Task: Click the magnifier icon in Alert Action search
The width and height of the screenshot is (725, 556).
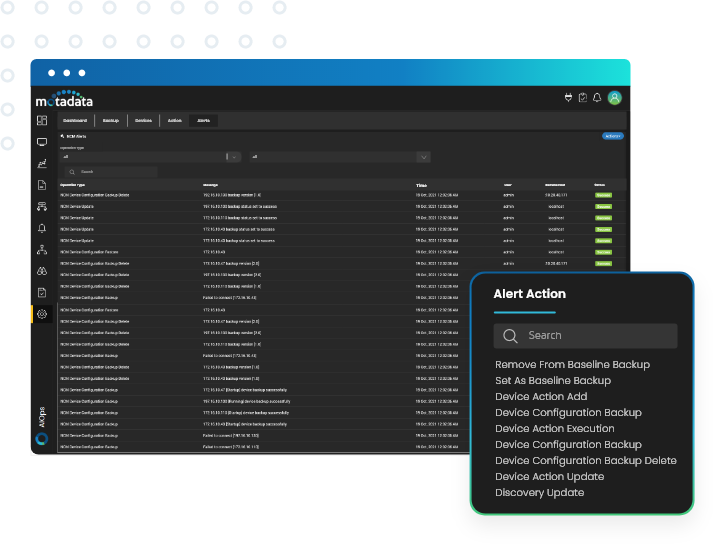Action: point(510,336)
